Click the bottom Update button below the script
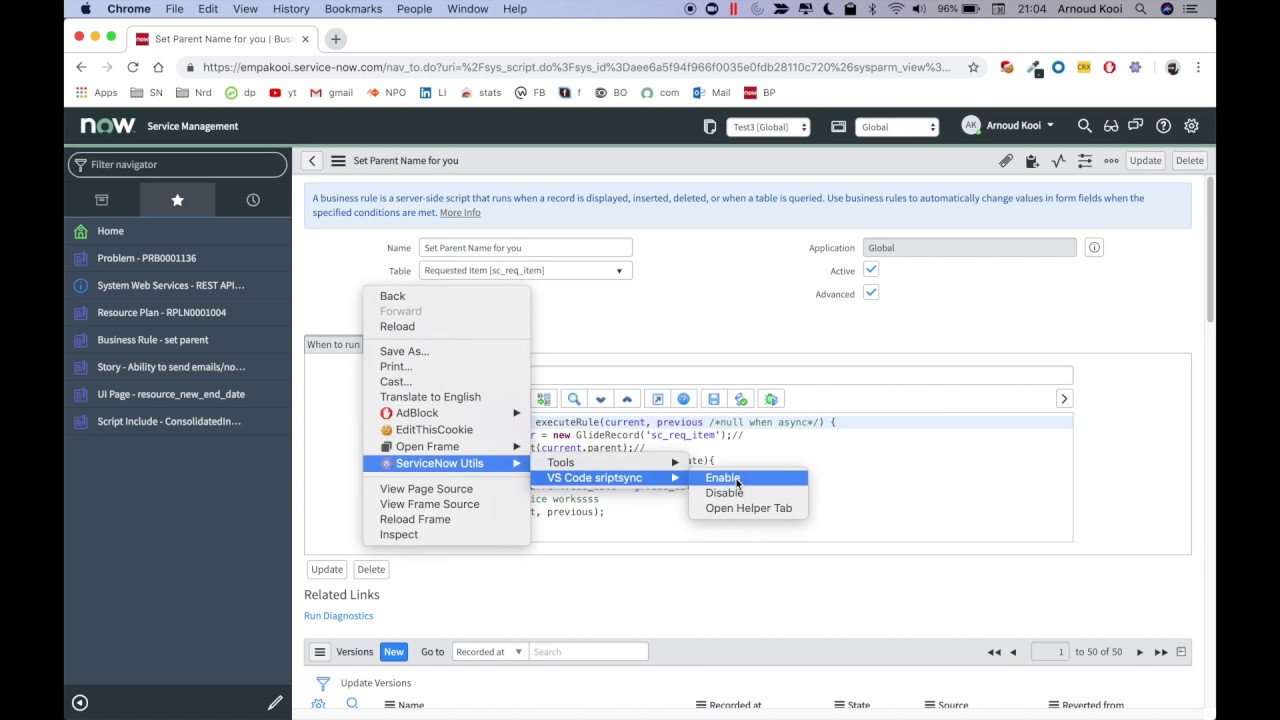The height and width of the screenshot is (720, 1280). pos(327,569)
